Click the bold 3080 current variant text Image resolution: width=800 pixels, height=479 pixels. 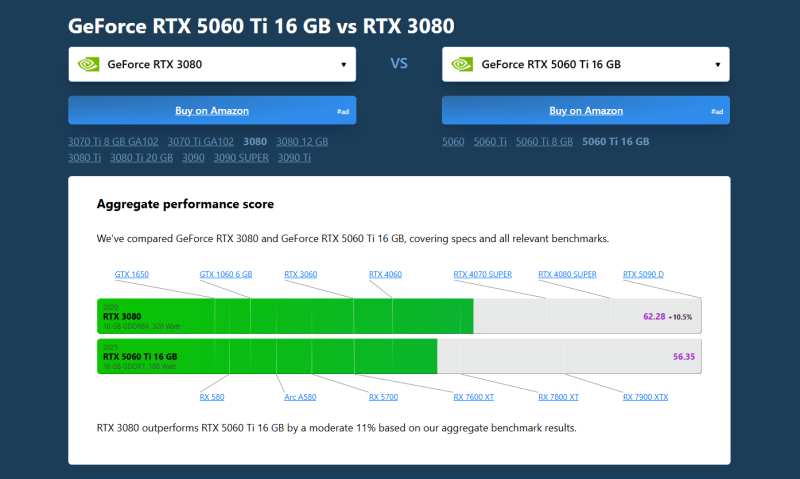[255, 141]
